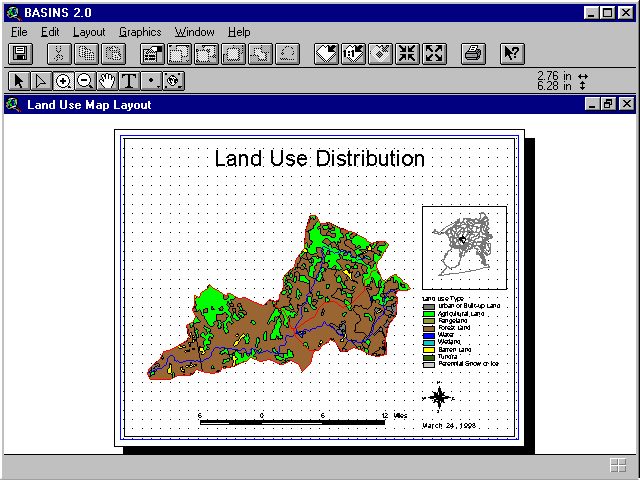Select the hand Pan tool
The image size is (640, 480).
click(x=107, y=81)
